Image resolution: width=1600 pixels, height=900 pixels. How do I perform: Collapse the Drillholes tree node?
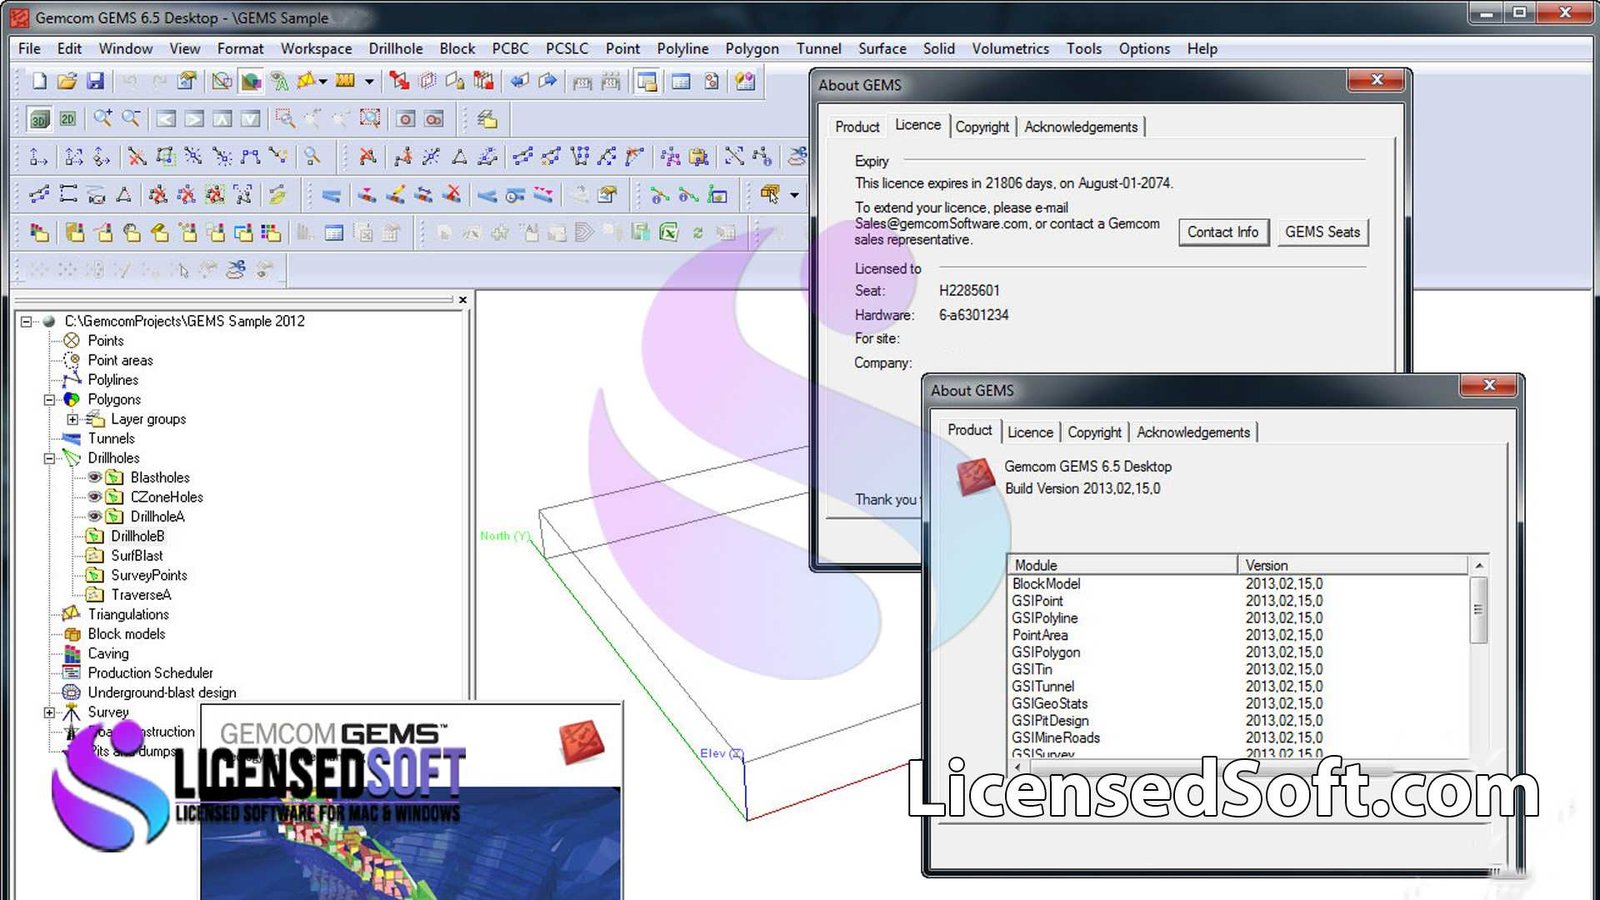[49, 458]
